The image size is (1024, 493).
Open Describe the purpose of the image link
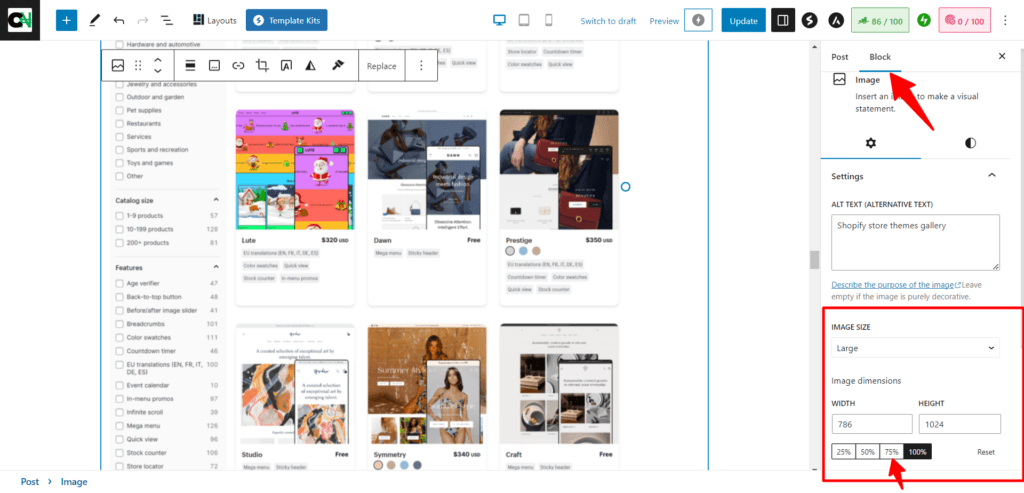pos(896,285)
